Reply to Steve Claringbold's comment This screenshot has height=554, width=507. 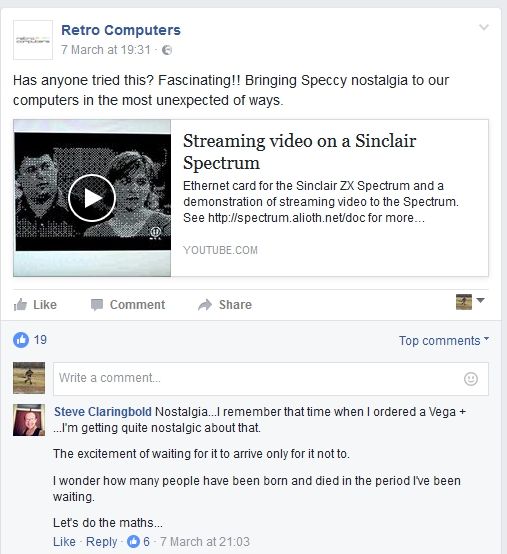coord(102,541)
